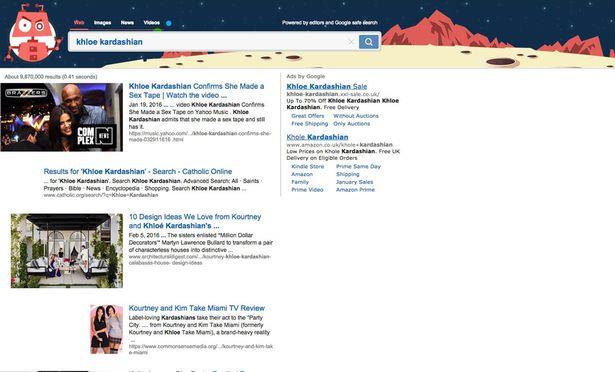
Task: Click the Amazon Prime ad sublink
Action: [355, 190]
